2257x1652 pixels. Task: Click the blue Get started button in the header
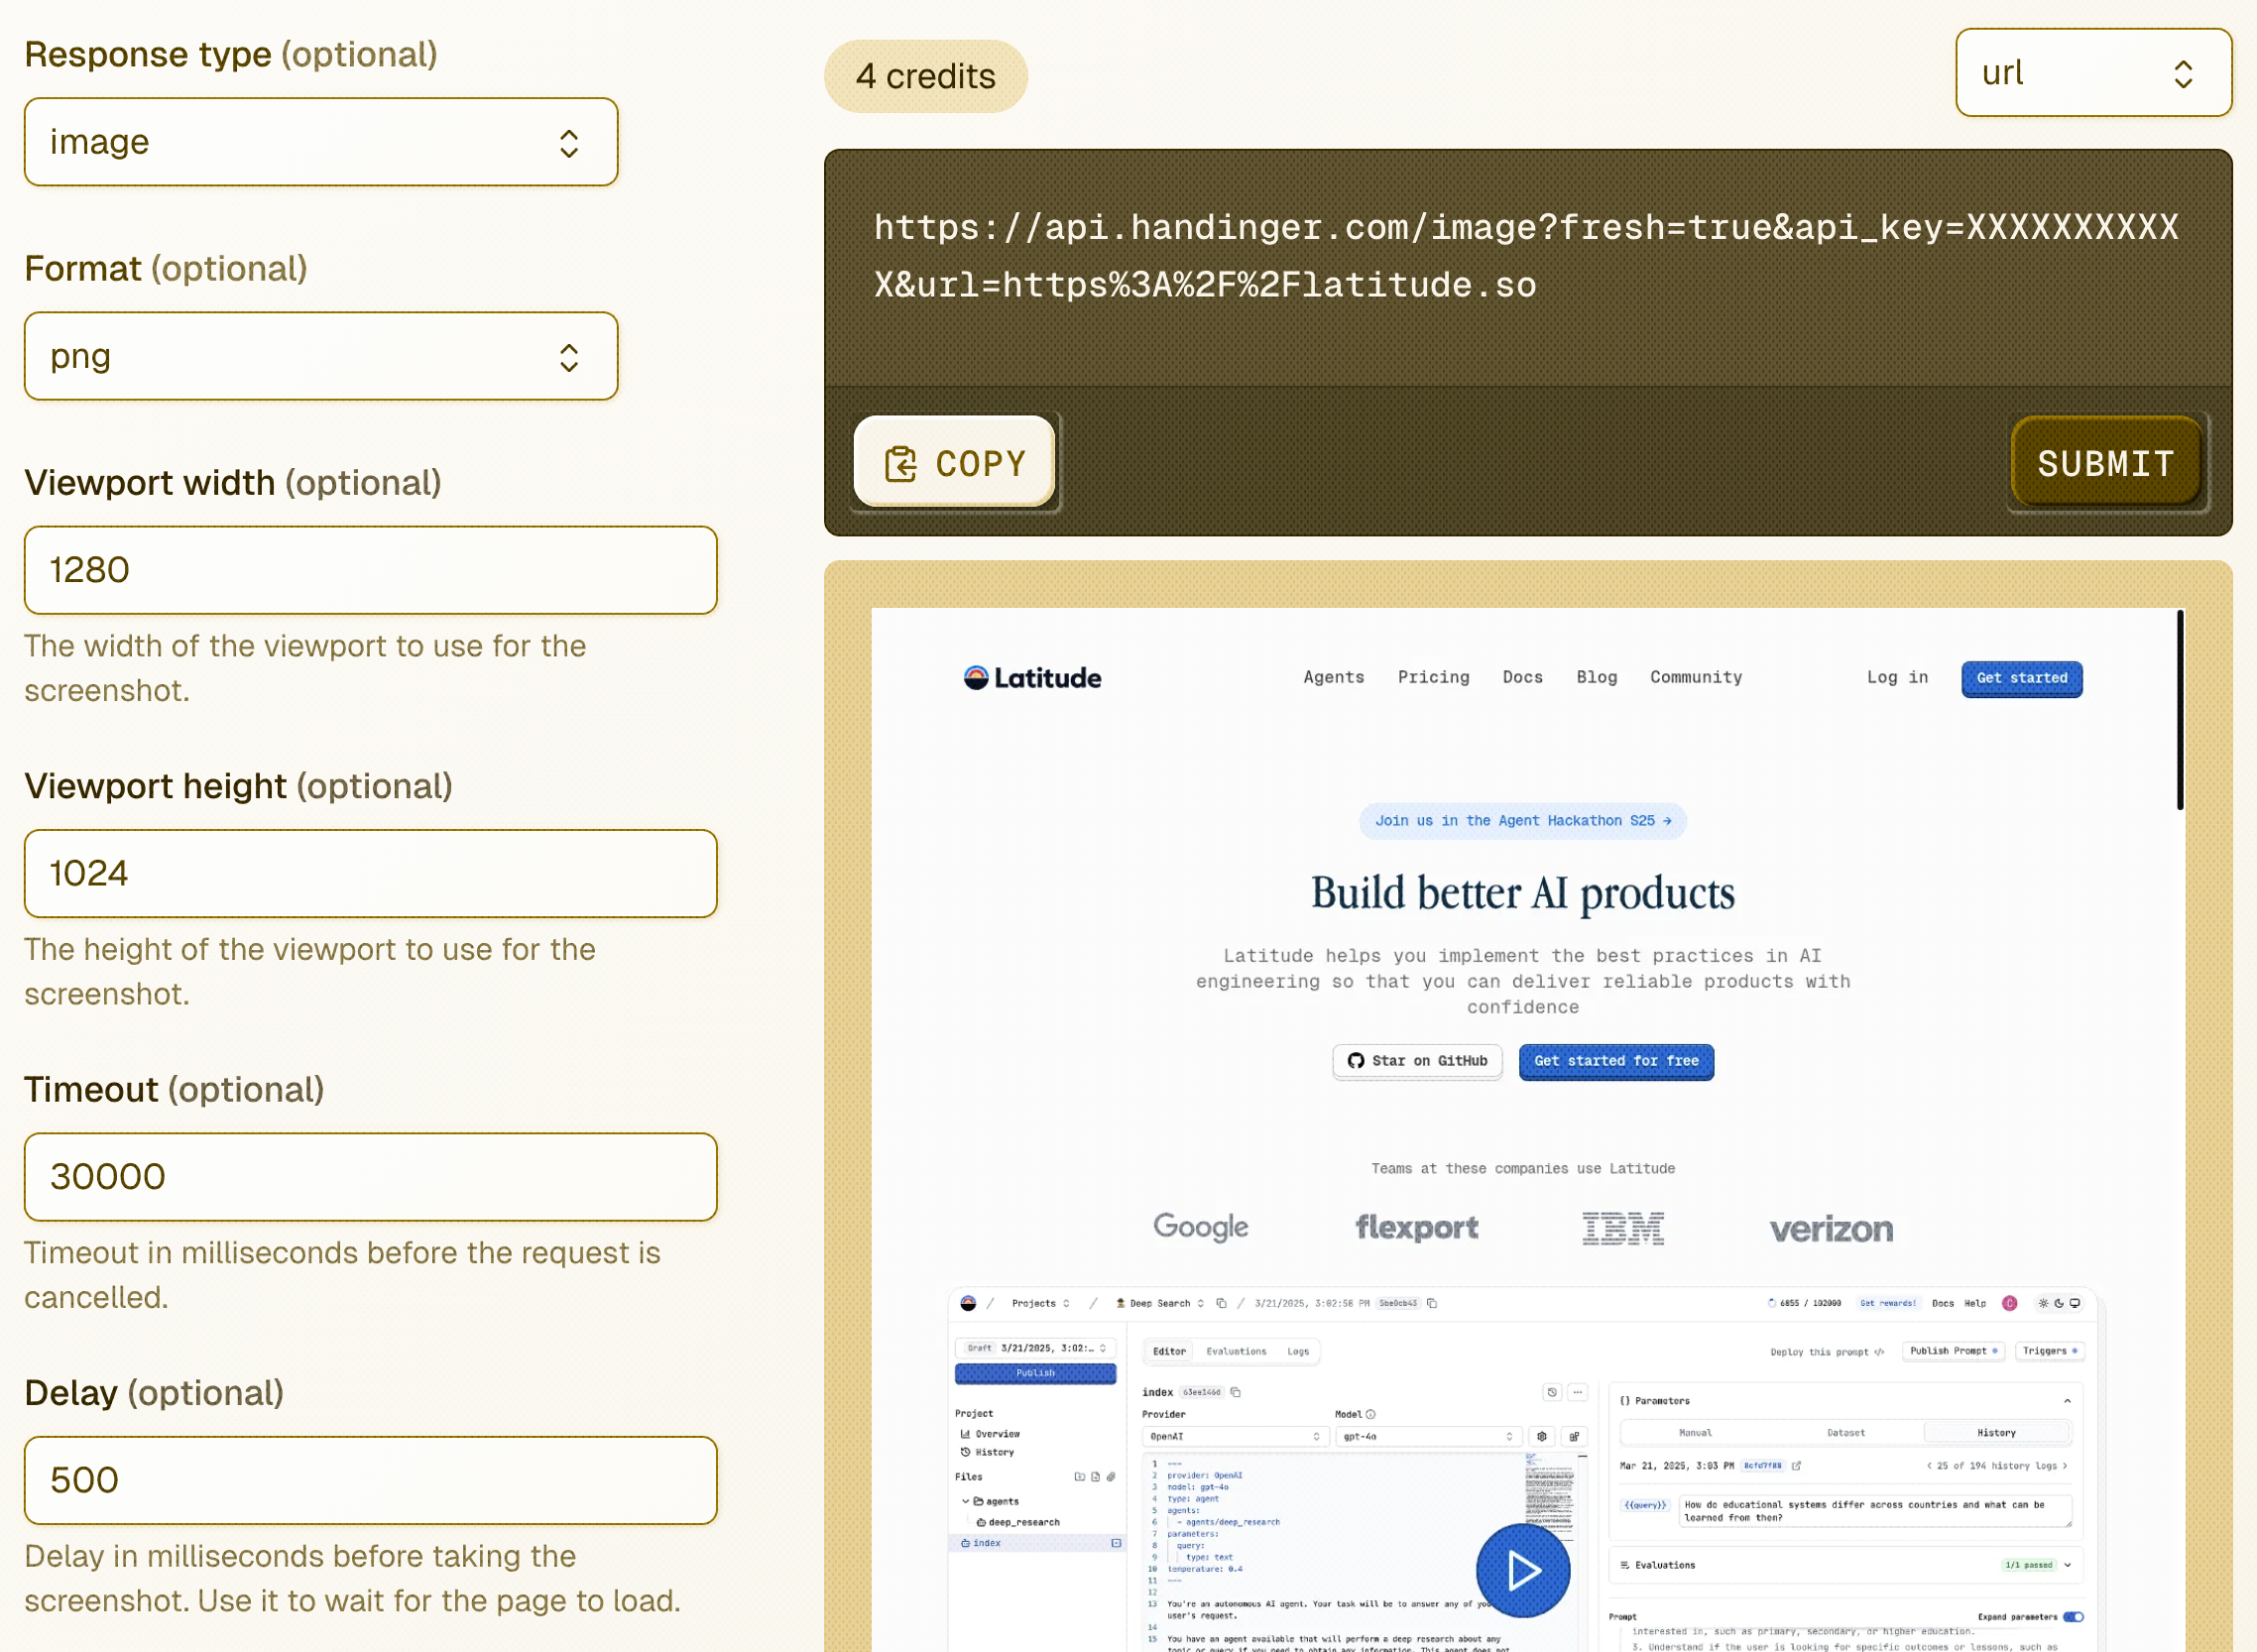(2021, 678)
